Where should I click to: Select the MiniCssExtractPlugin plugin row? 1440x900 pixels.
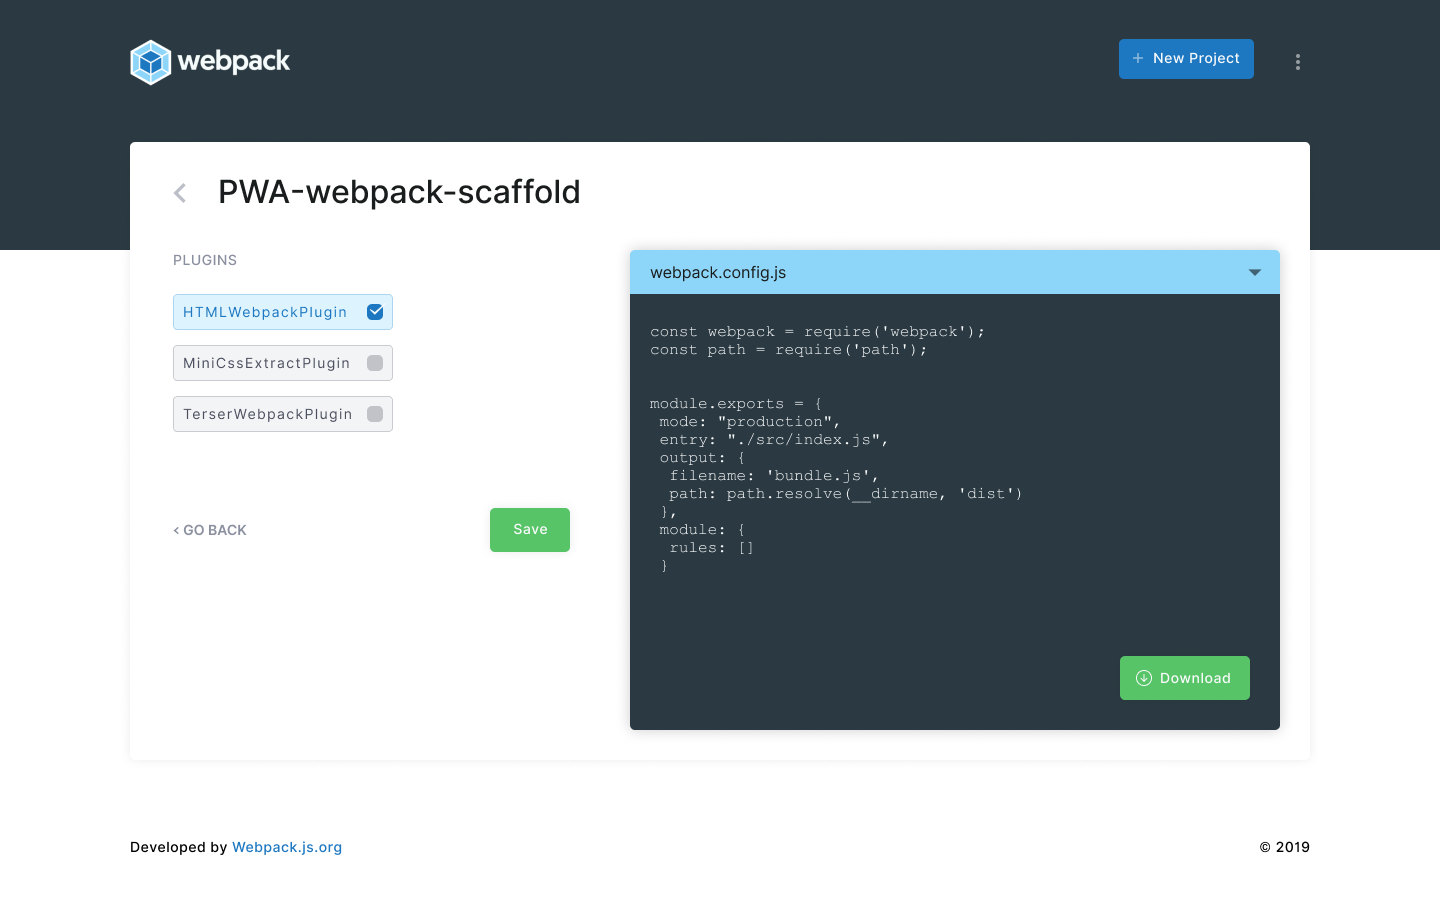[283, 363]
